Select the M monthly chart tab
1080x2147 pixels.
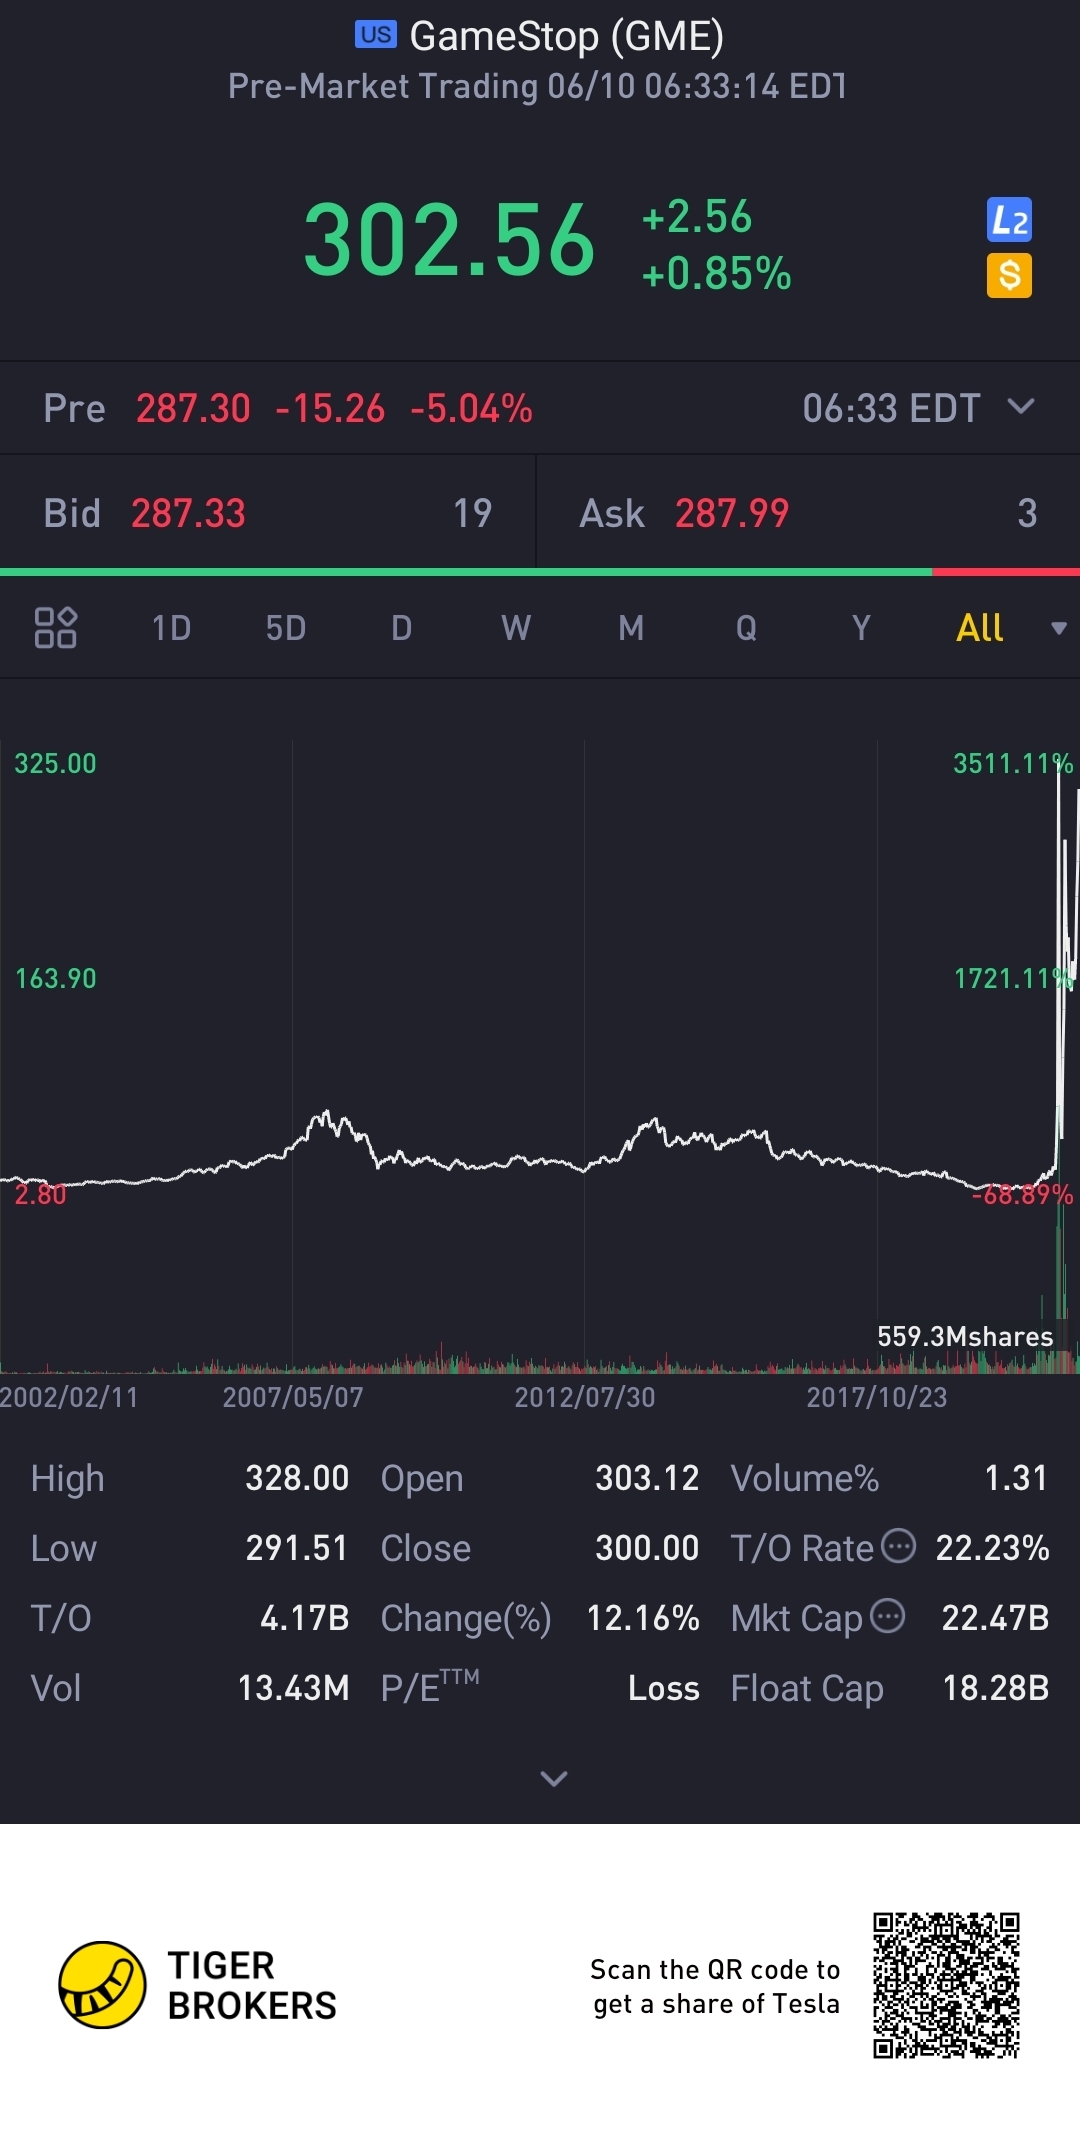[631, 628]
